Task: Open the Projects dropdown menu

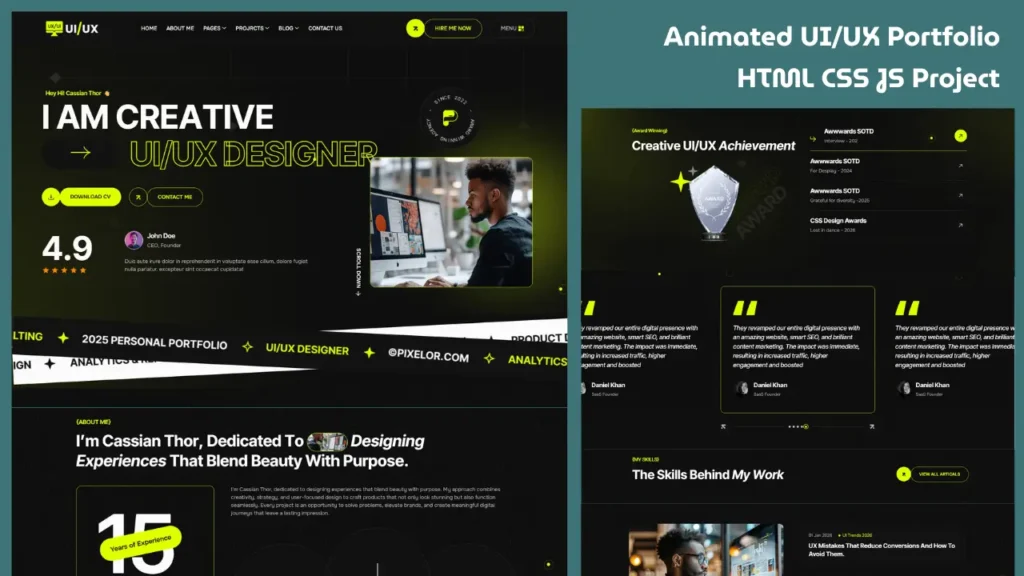Action: (250, 28)
